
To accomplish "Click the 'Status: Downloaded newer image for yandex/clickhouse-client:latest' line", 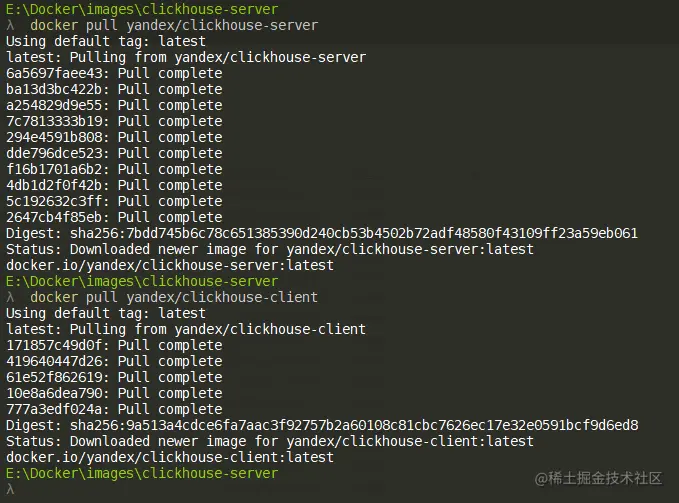I will (x=270, y=442).
